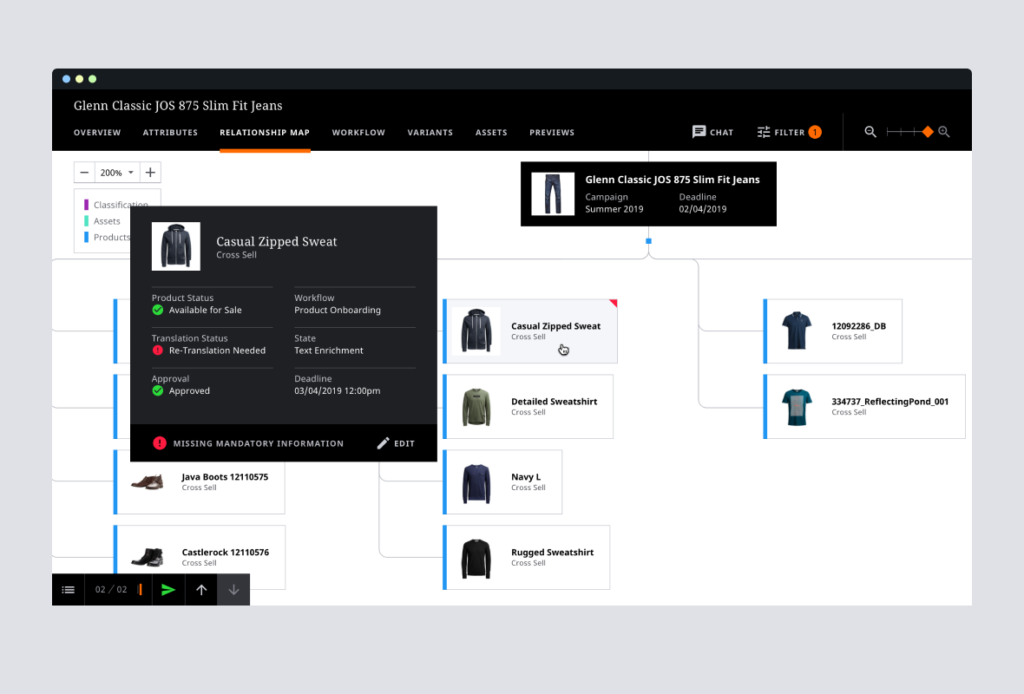Viewport: 1024px width, 694px height.
Task: Select the Detailed Sweatshirt product card
Action: 528,406
